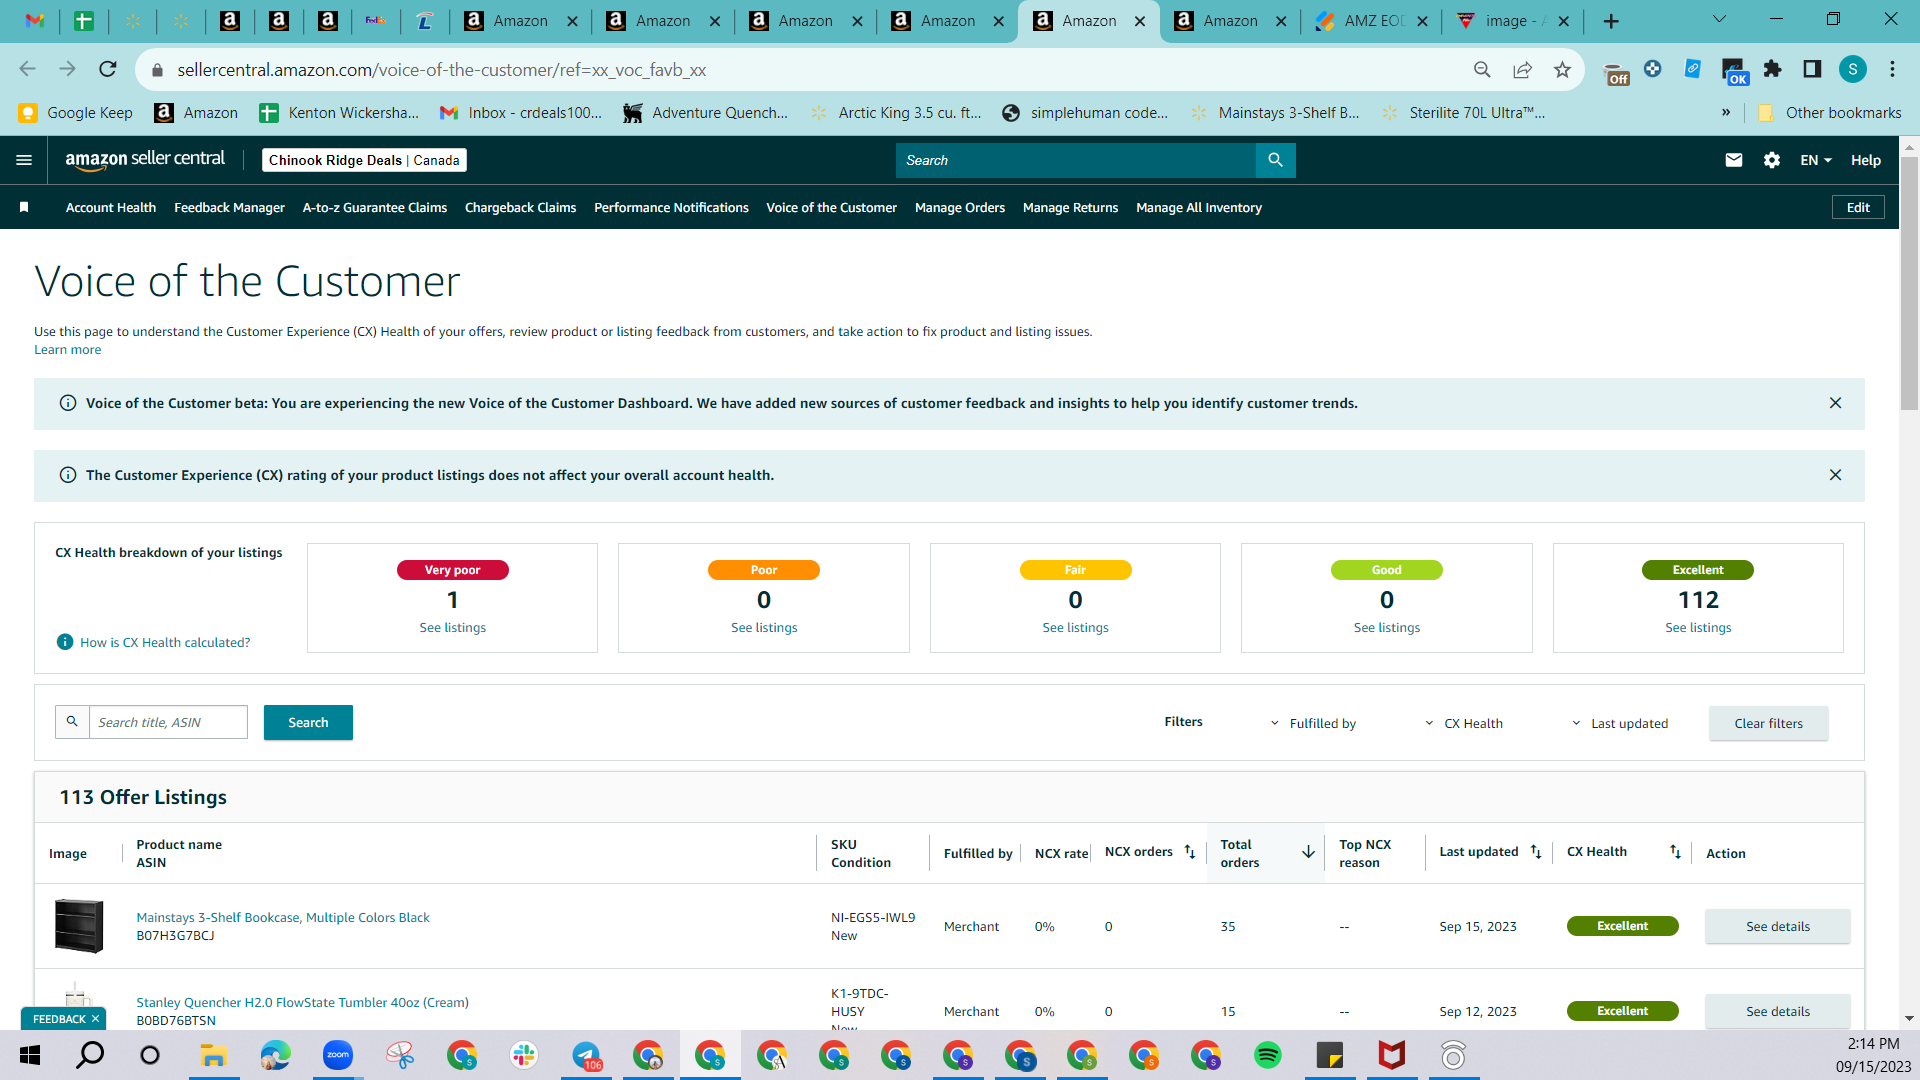Expand the Fulfilled by filter dropdown
Viewport: 1920px width, 1080px height.
[1314, 723]
